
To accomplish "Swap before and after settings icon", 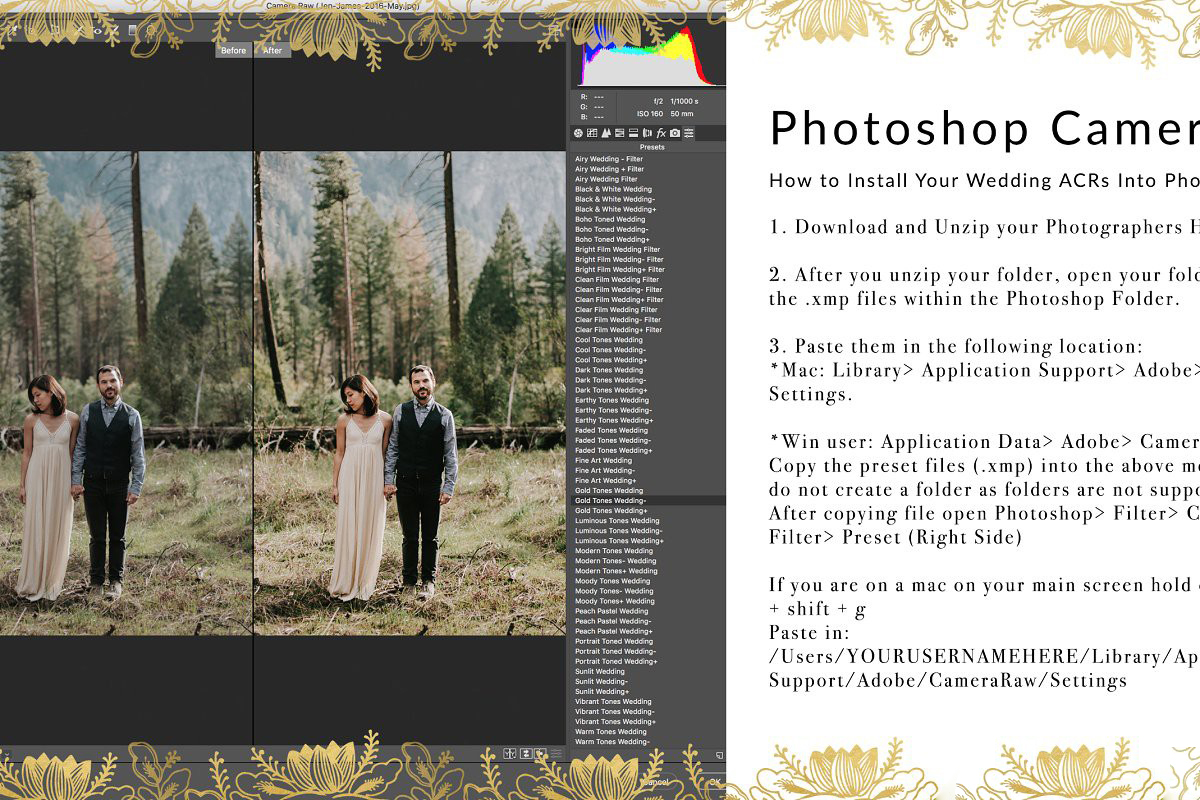I will click(526, 754).
